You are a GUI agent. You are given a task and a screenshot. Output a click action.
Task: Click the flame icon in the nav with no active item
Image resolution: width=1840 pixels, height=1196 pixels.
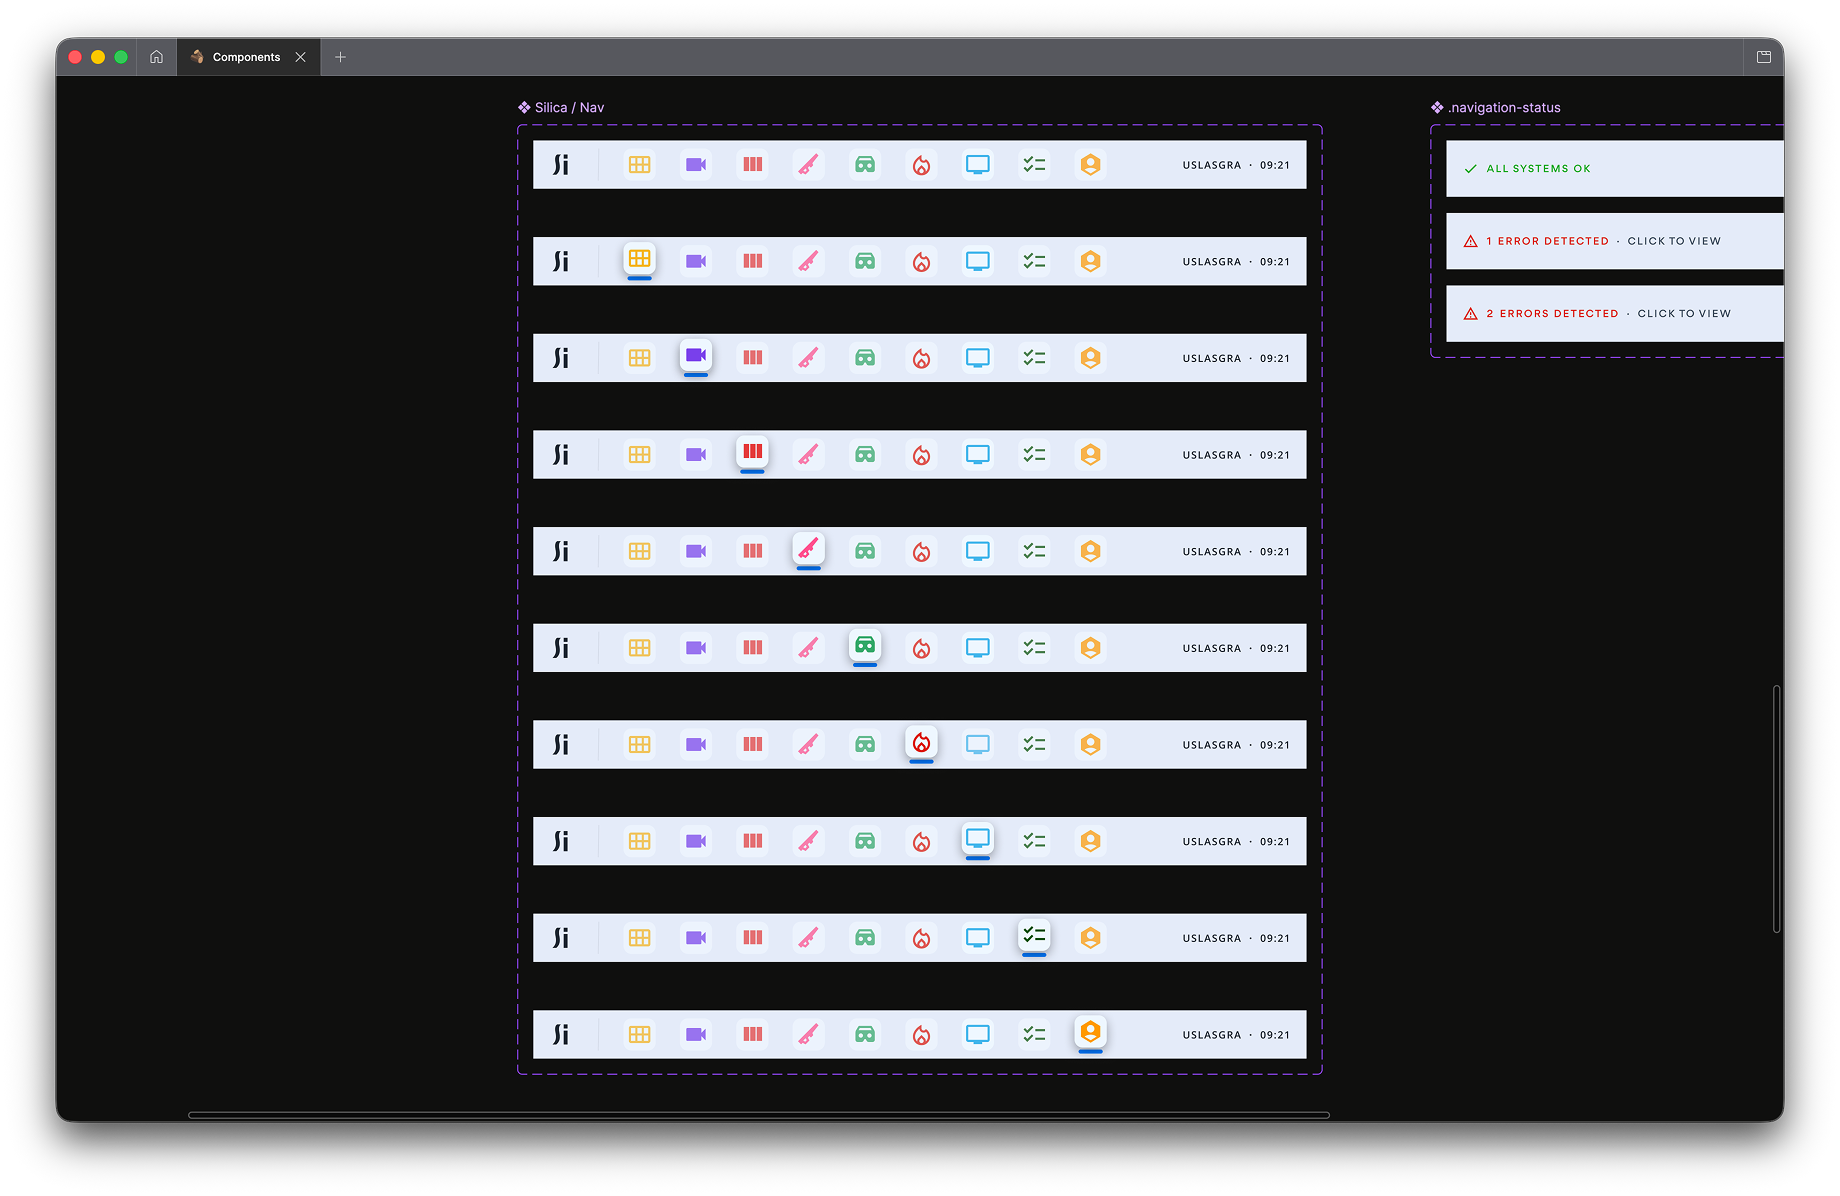click(922, 165)
